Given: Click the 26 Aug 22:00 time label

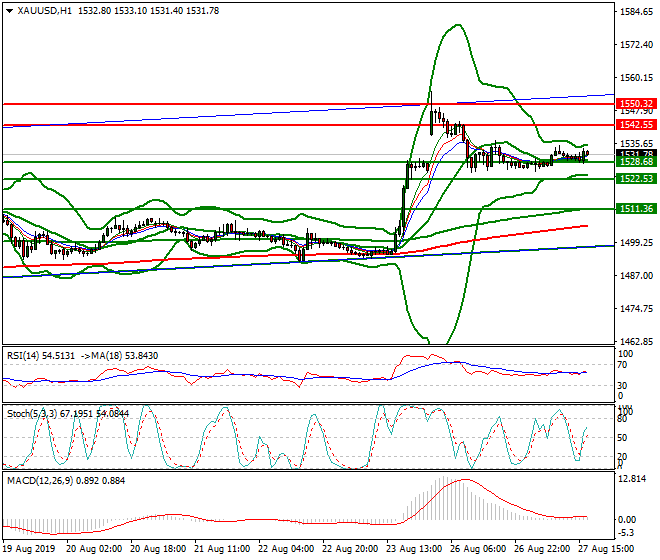Looking at the screenshot, I should (x=542, y=549).
